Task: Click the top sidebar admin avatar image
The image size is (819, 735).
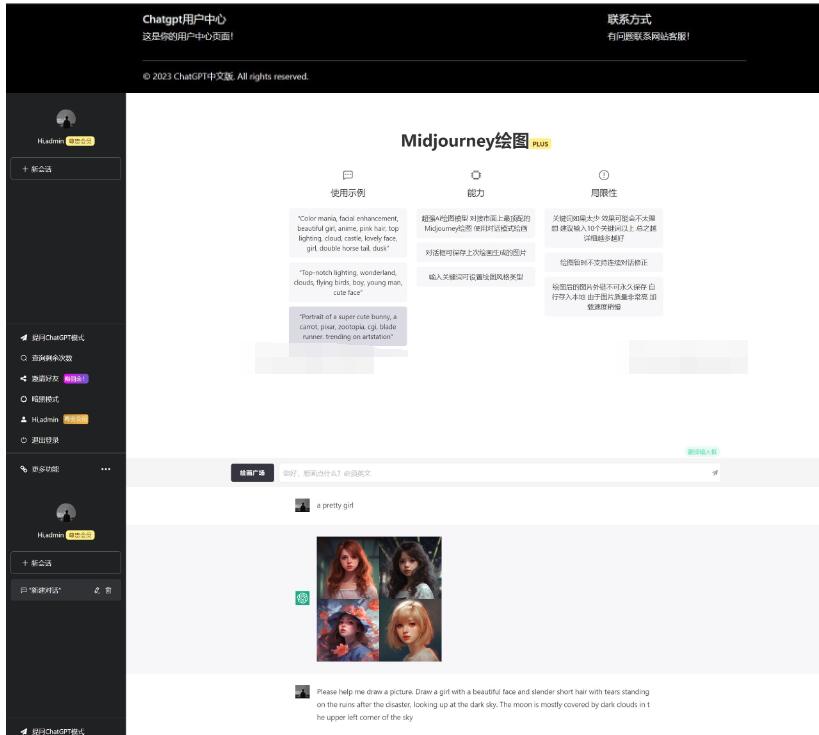Action: click(x=66, y=119)
